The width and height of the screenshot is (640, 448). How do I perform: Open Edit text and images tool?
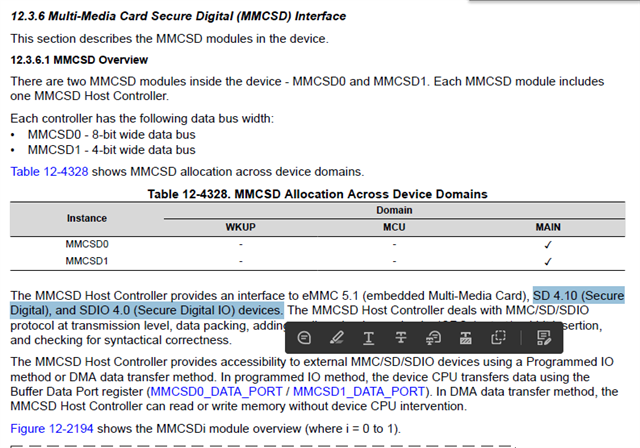(544, 337)
